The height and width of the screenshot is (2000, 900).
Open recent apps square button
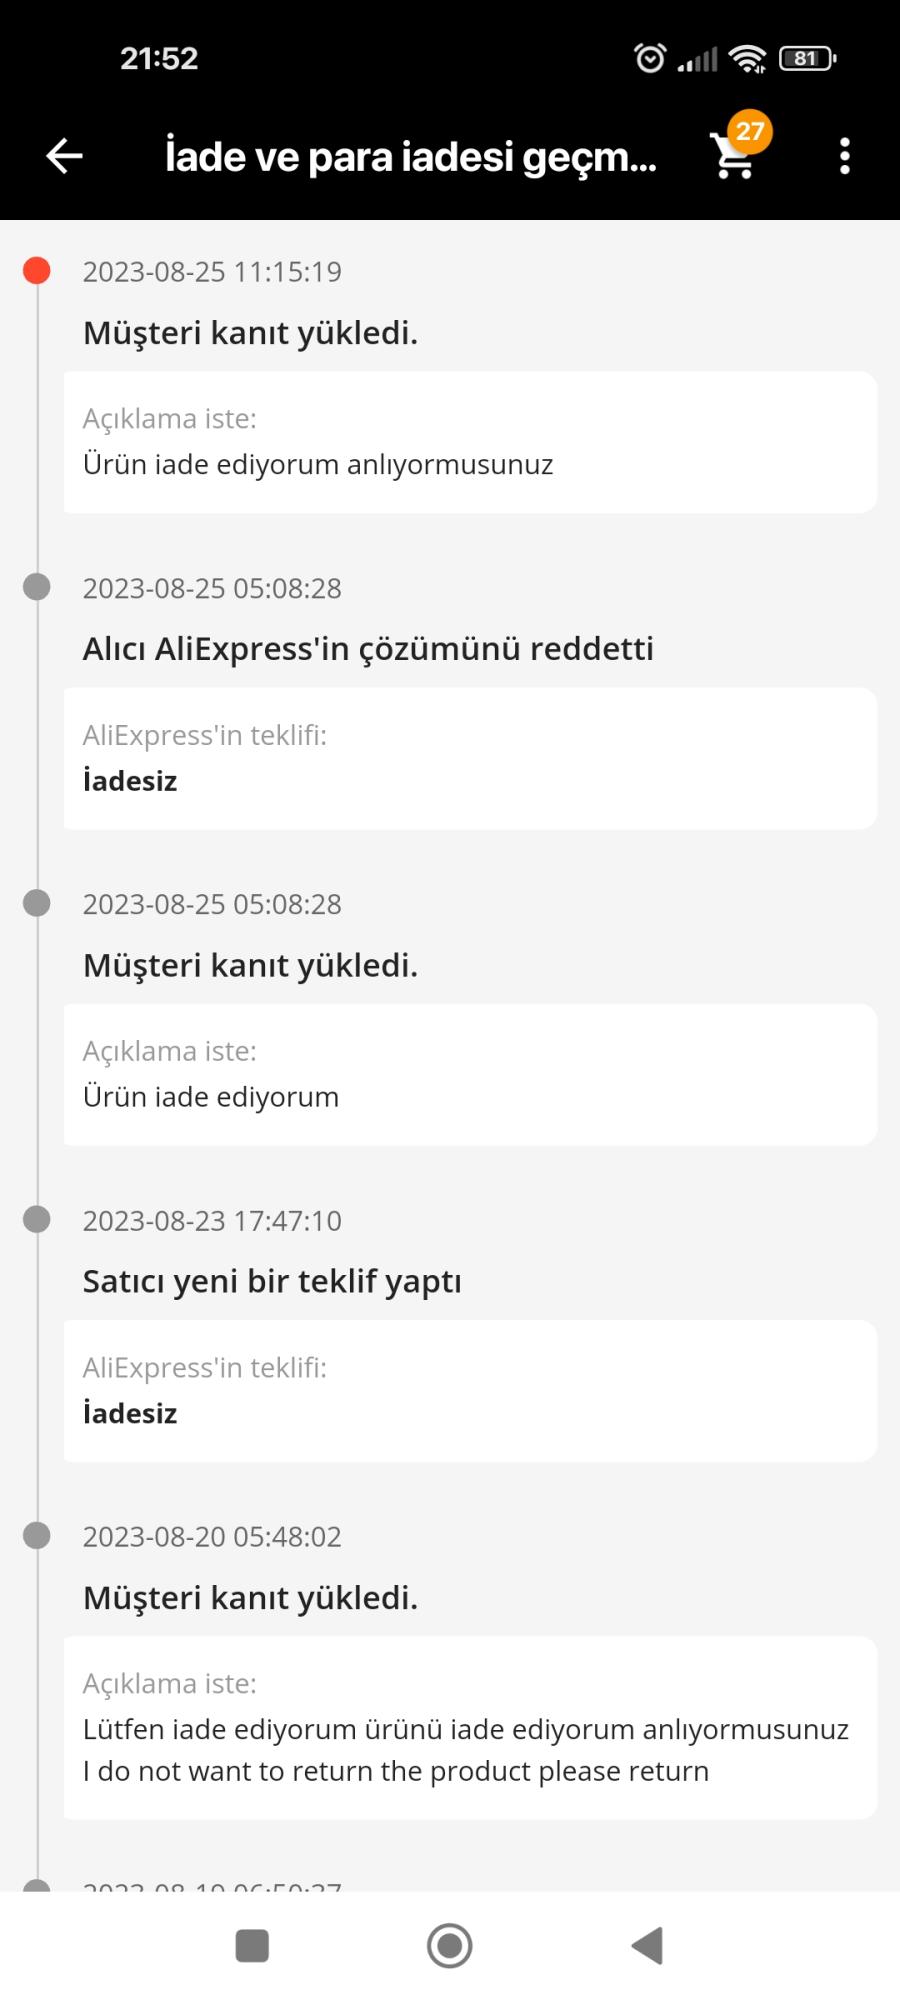point(252,1946)
